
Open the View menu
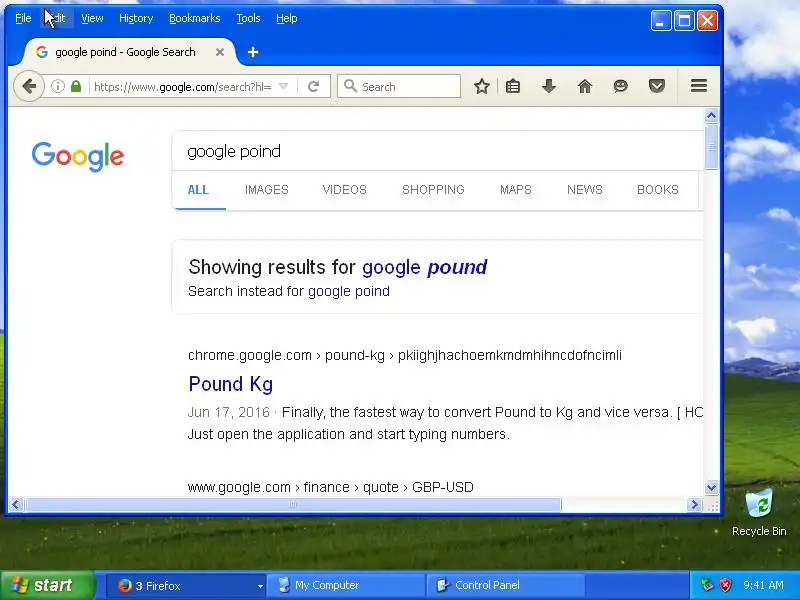click(92, 18)
